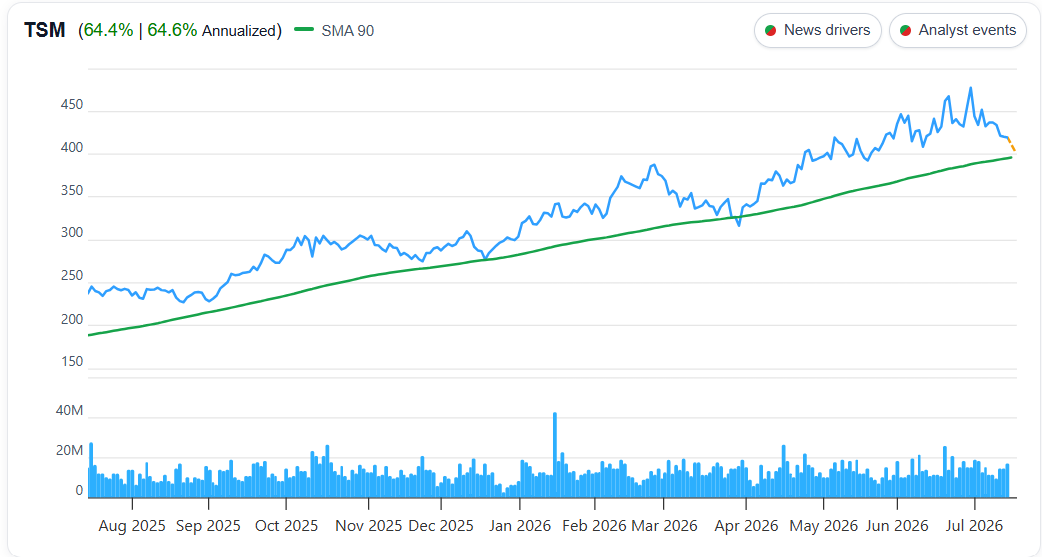Click the Aug 2025 axis label
Image resolution: width=1042 pixels, height=557 pixels.
[132, 526]
